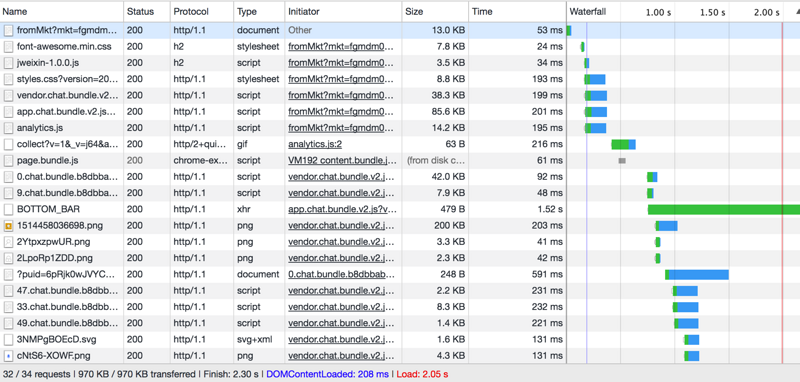The width and height of the screenshot is (800, 382).
Task: Open initiator link analytics.js:2
Action: click(315, 144)
